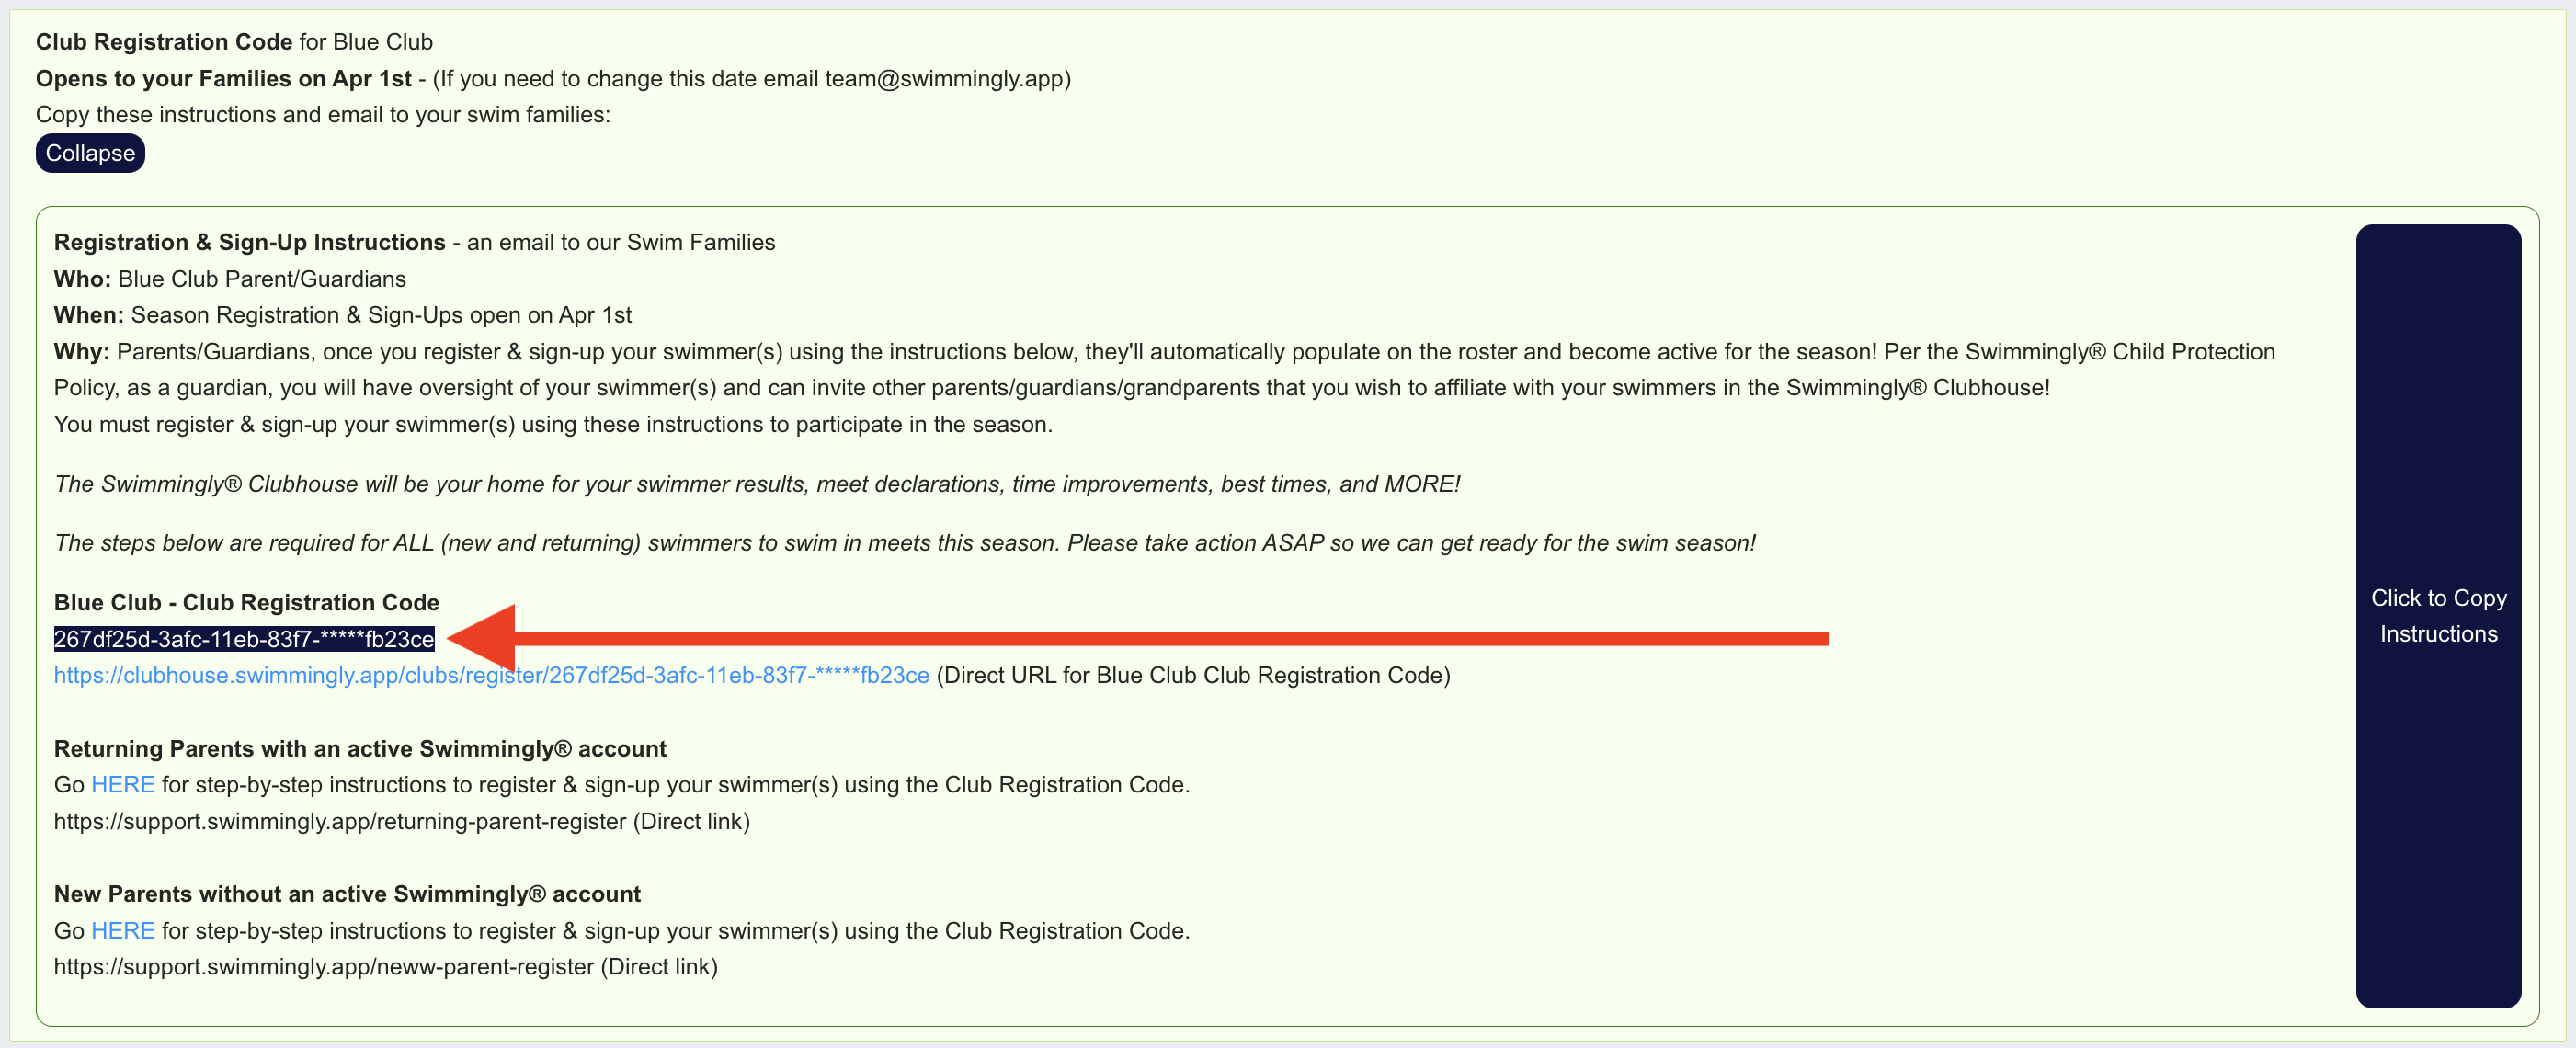Click the neww-parent-register direct link text
2576x1048 pixels.
(324, 967)
